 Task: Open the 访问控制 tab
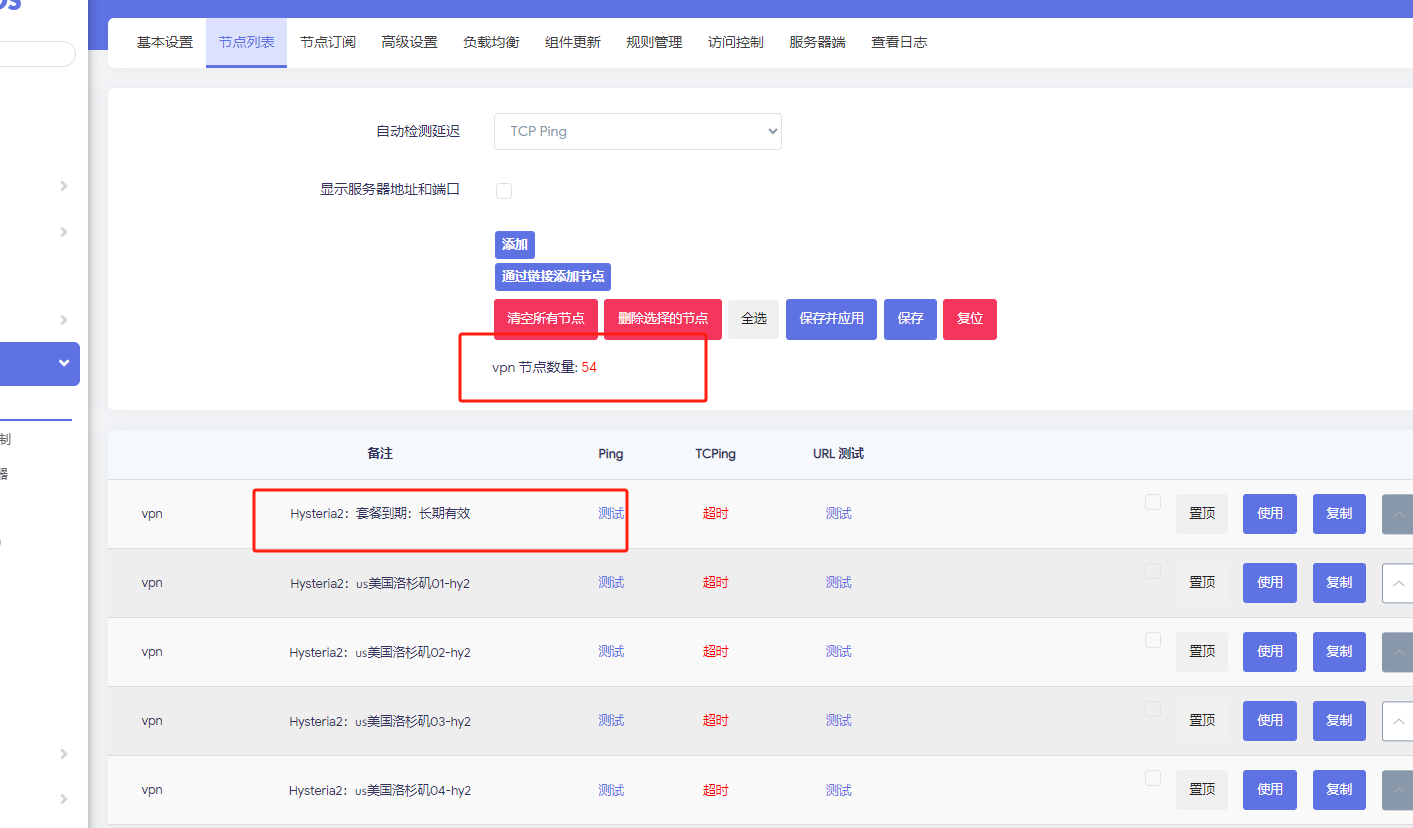[x=735, y=42]
